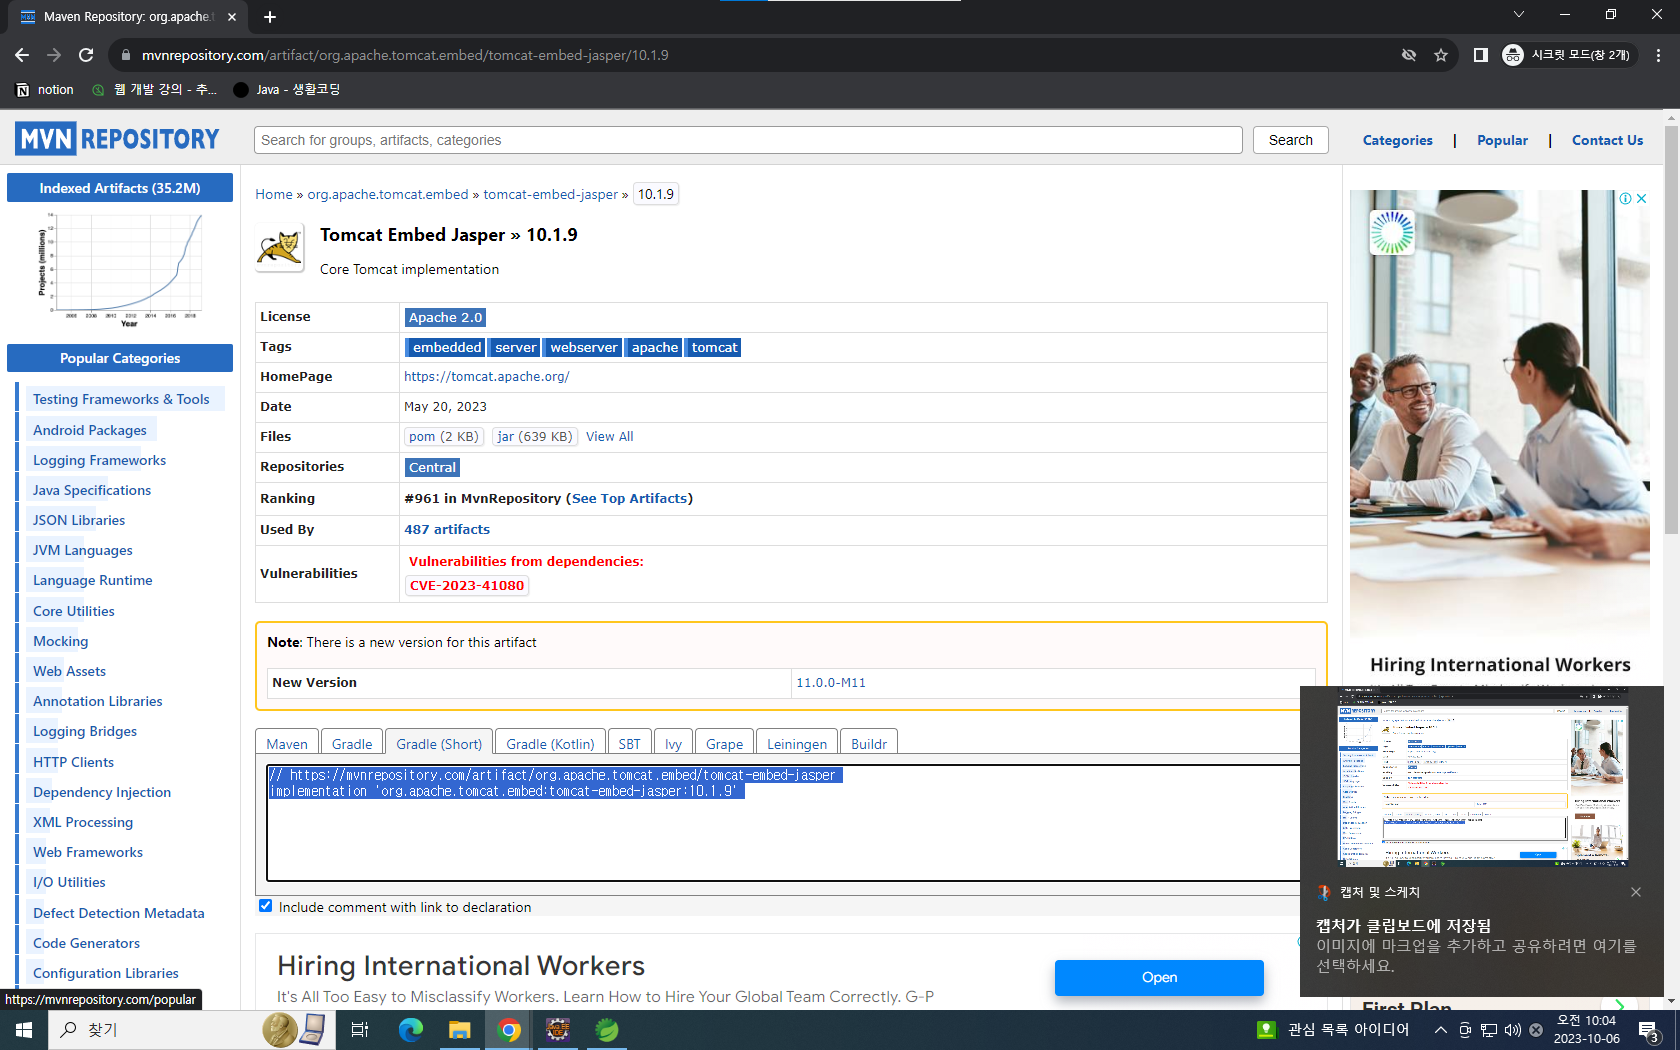Show hidden tray icons chevron

[x=1440, y=1030]
